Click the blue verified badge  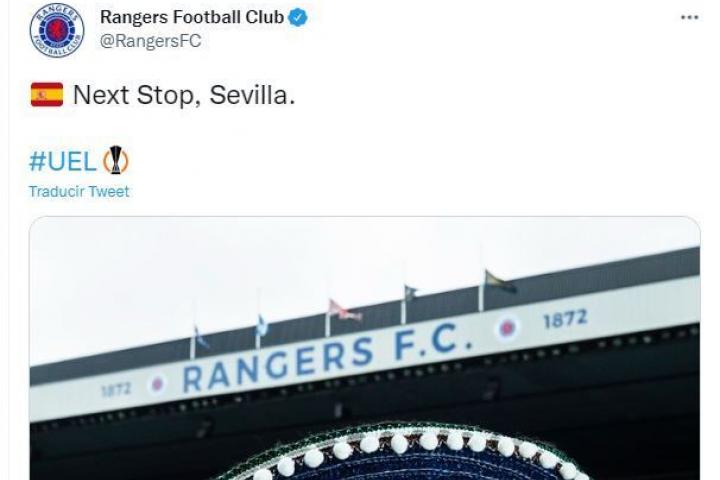[298, 17]
